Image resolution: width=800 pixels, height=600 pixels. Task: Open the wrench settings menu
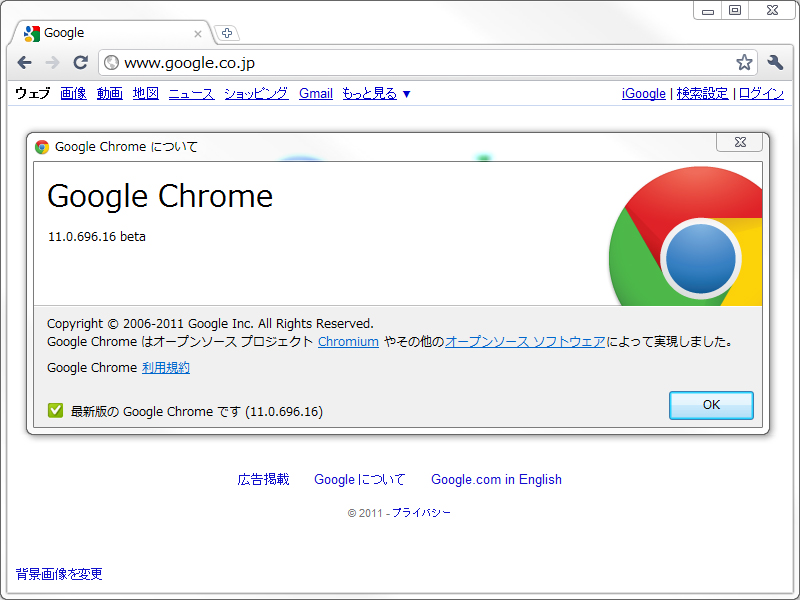click(x=774, y=62)
